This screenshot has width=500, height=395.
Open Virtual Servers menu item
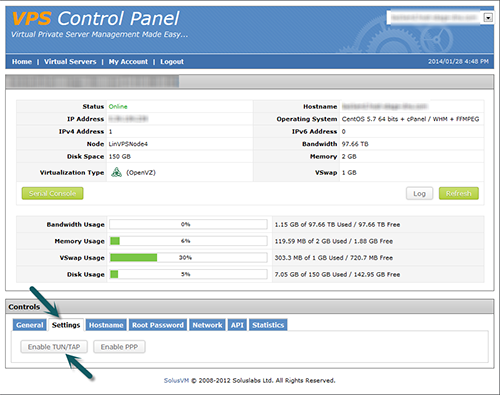(70, 62)
